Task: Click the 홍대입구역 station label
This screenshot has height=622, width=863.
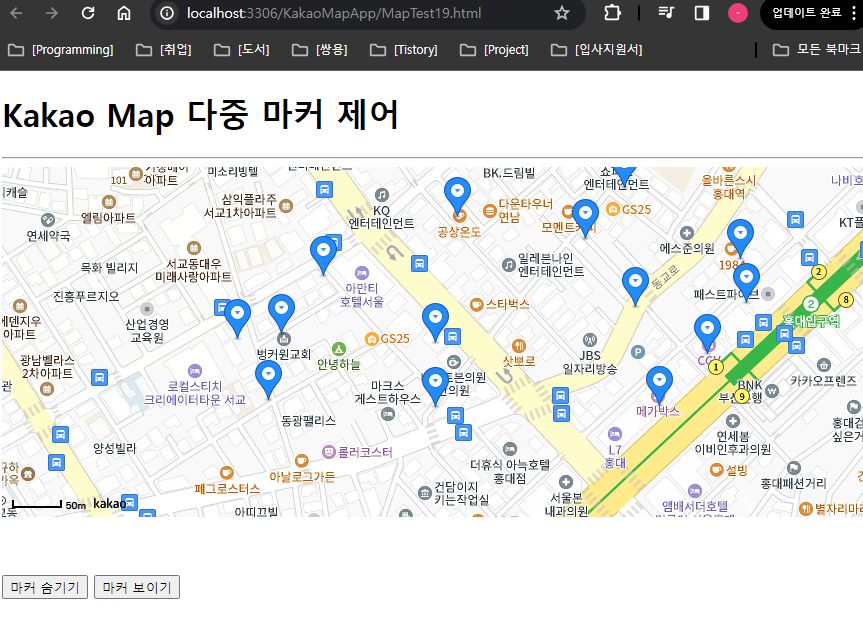Action: [811, 321]
